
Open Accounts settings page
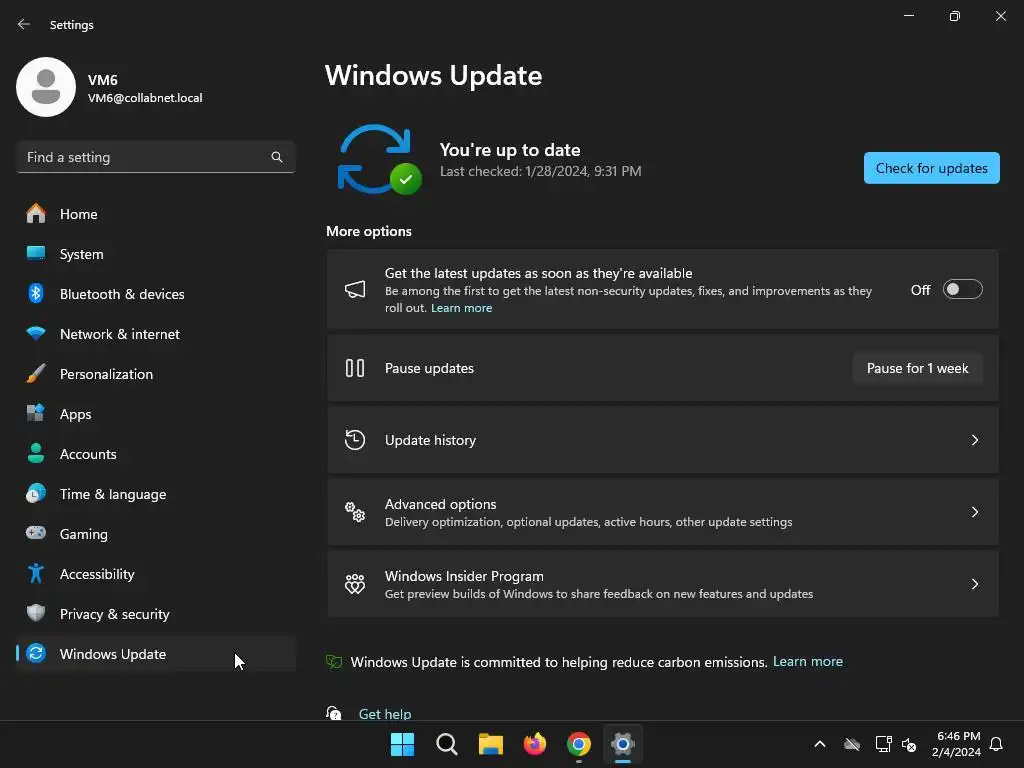[156, 454]
